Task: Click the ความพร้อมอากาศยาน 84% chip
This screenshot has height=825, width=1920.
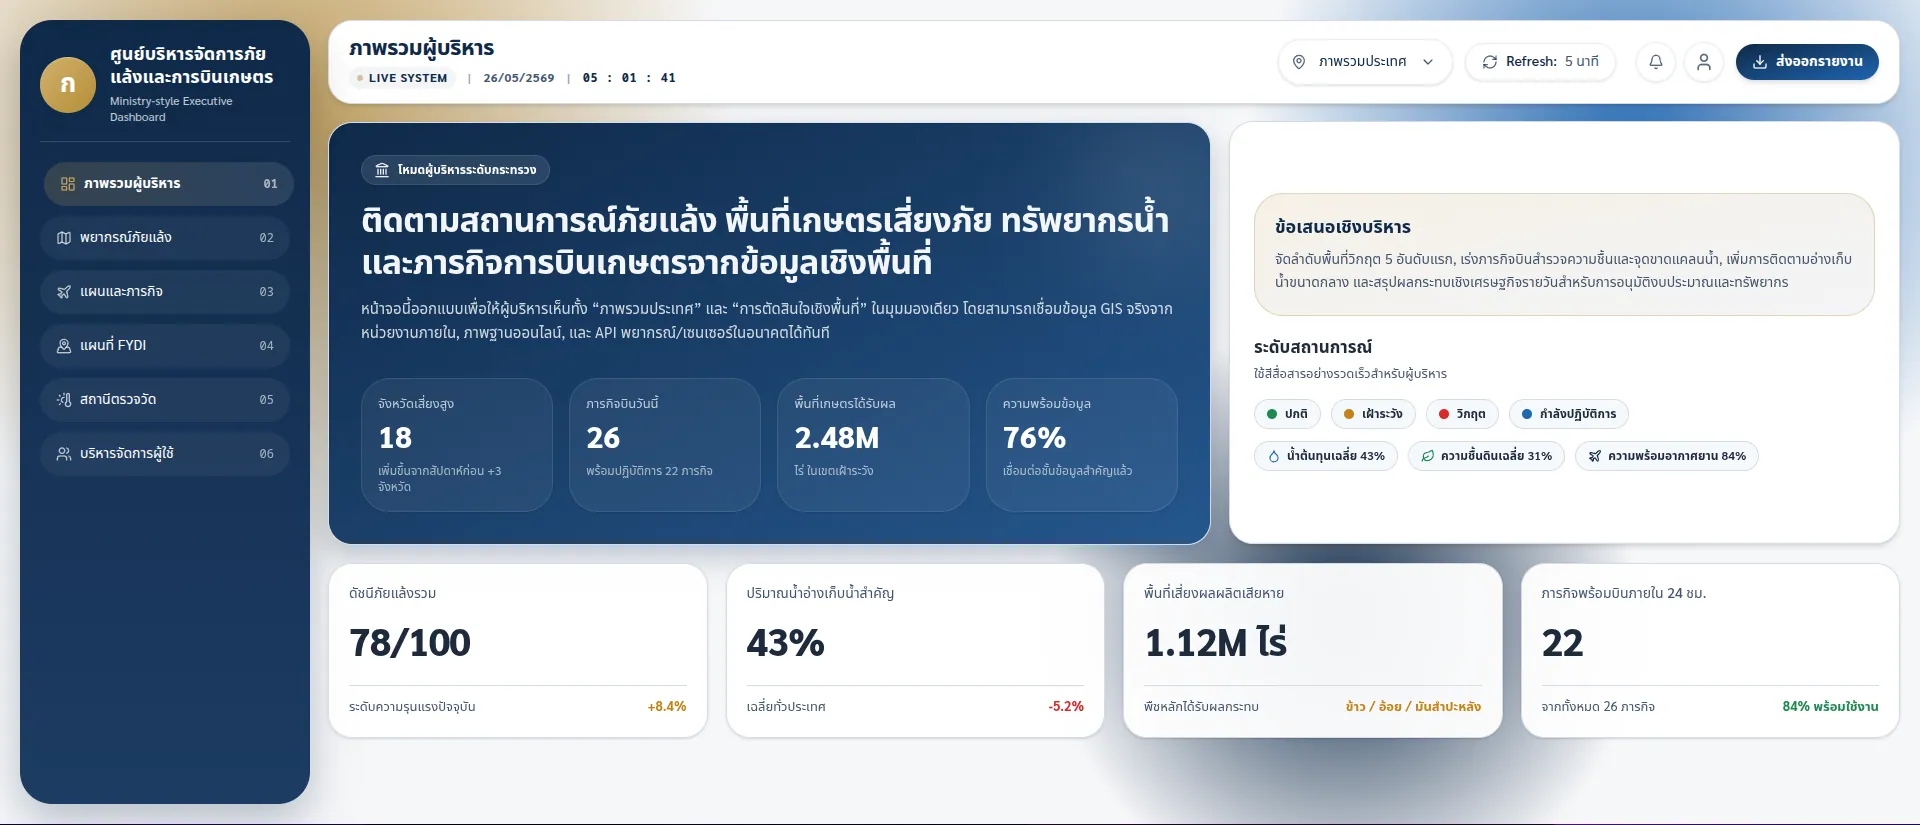Action: click(1667, 456)
